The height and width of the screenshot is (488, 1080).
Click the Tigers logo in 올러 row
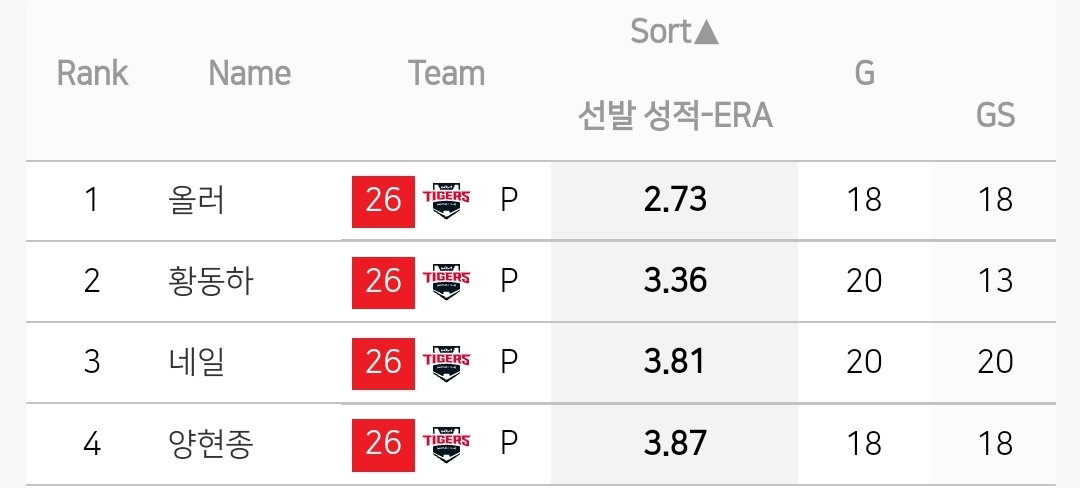coord(446,201)
